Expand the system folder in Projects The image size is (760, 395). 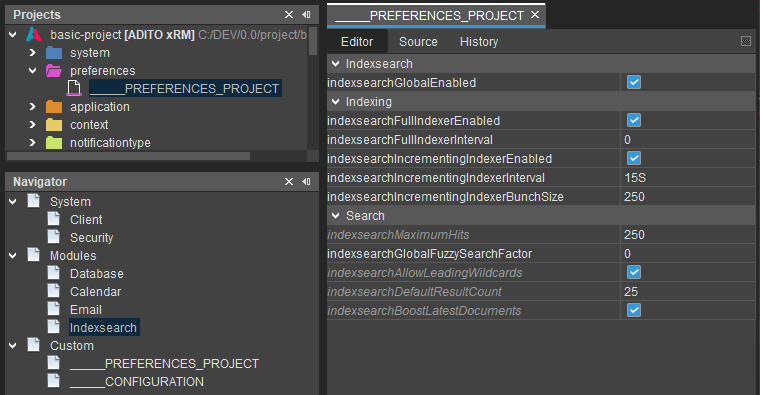click(x=32, y=52)
